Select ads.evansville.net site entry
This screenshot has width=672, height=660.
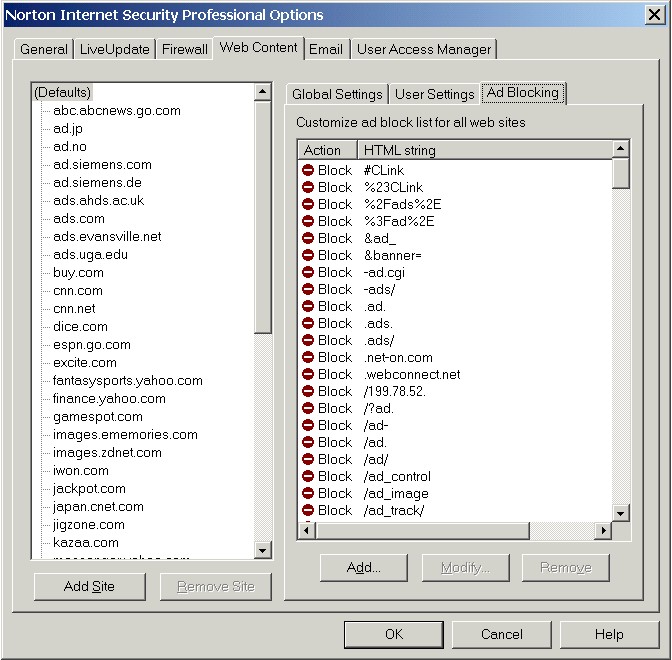107,237
